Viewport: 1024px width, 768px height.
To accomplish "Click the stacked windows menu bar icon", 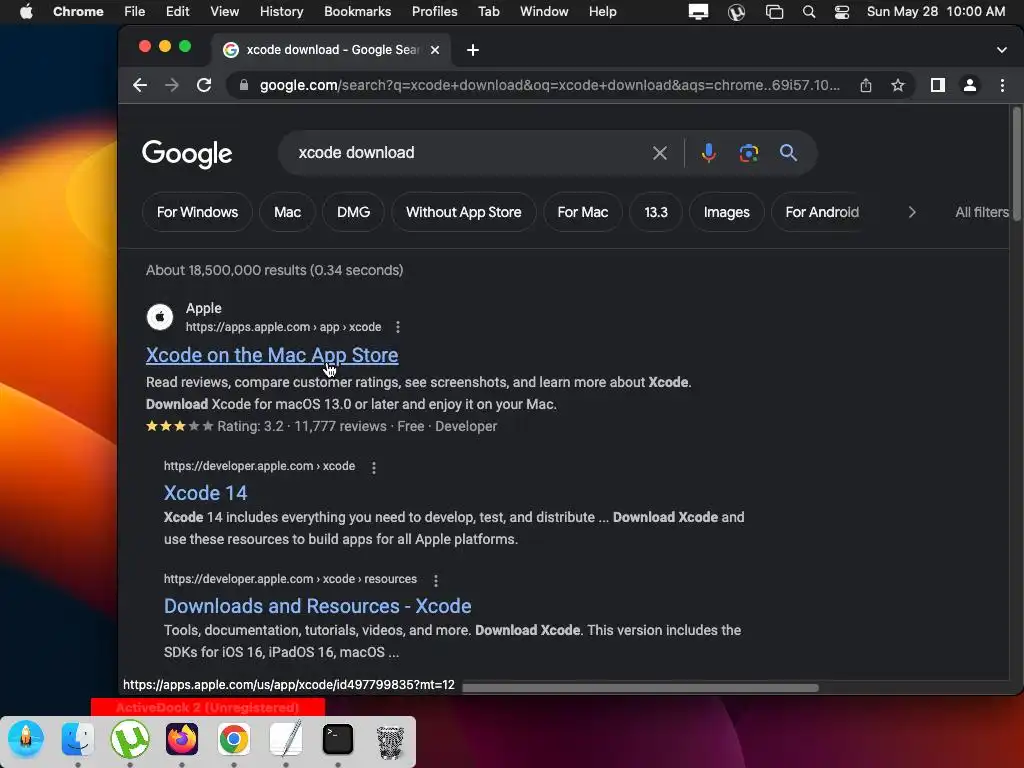I will coord(775,12).
